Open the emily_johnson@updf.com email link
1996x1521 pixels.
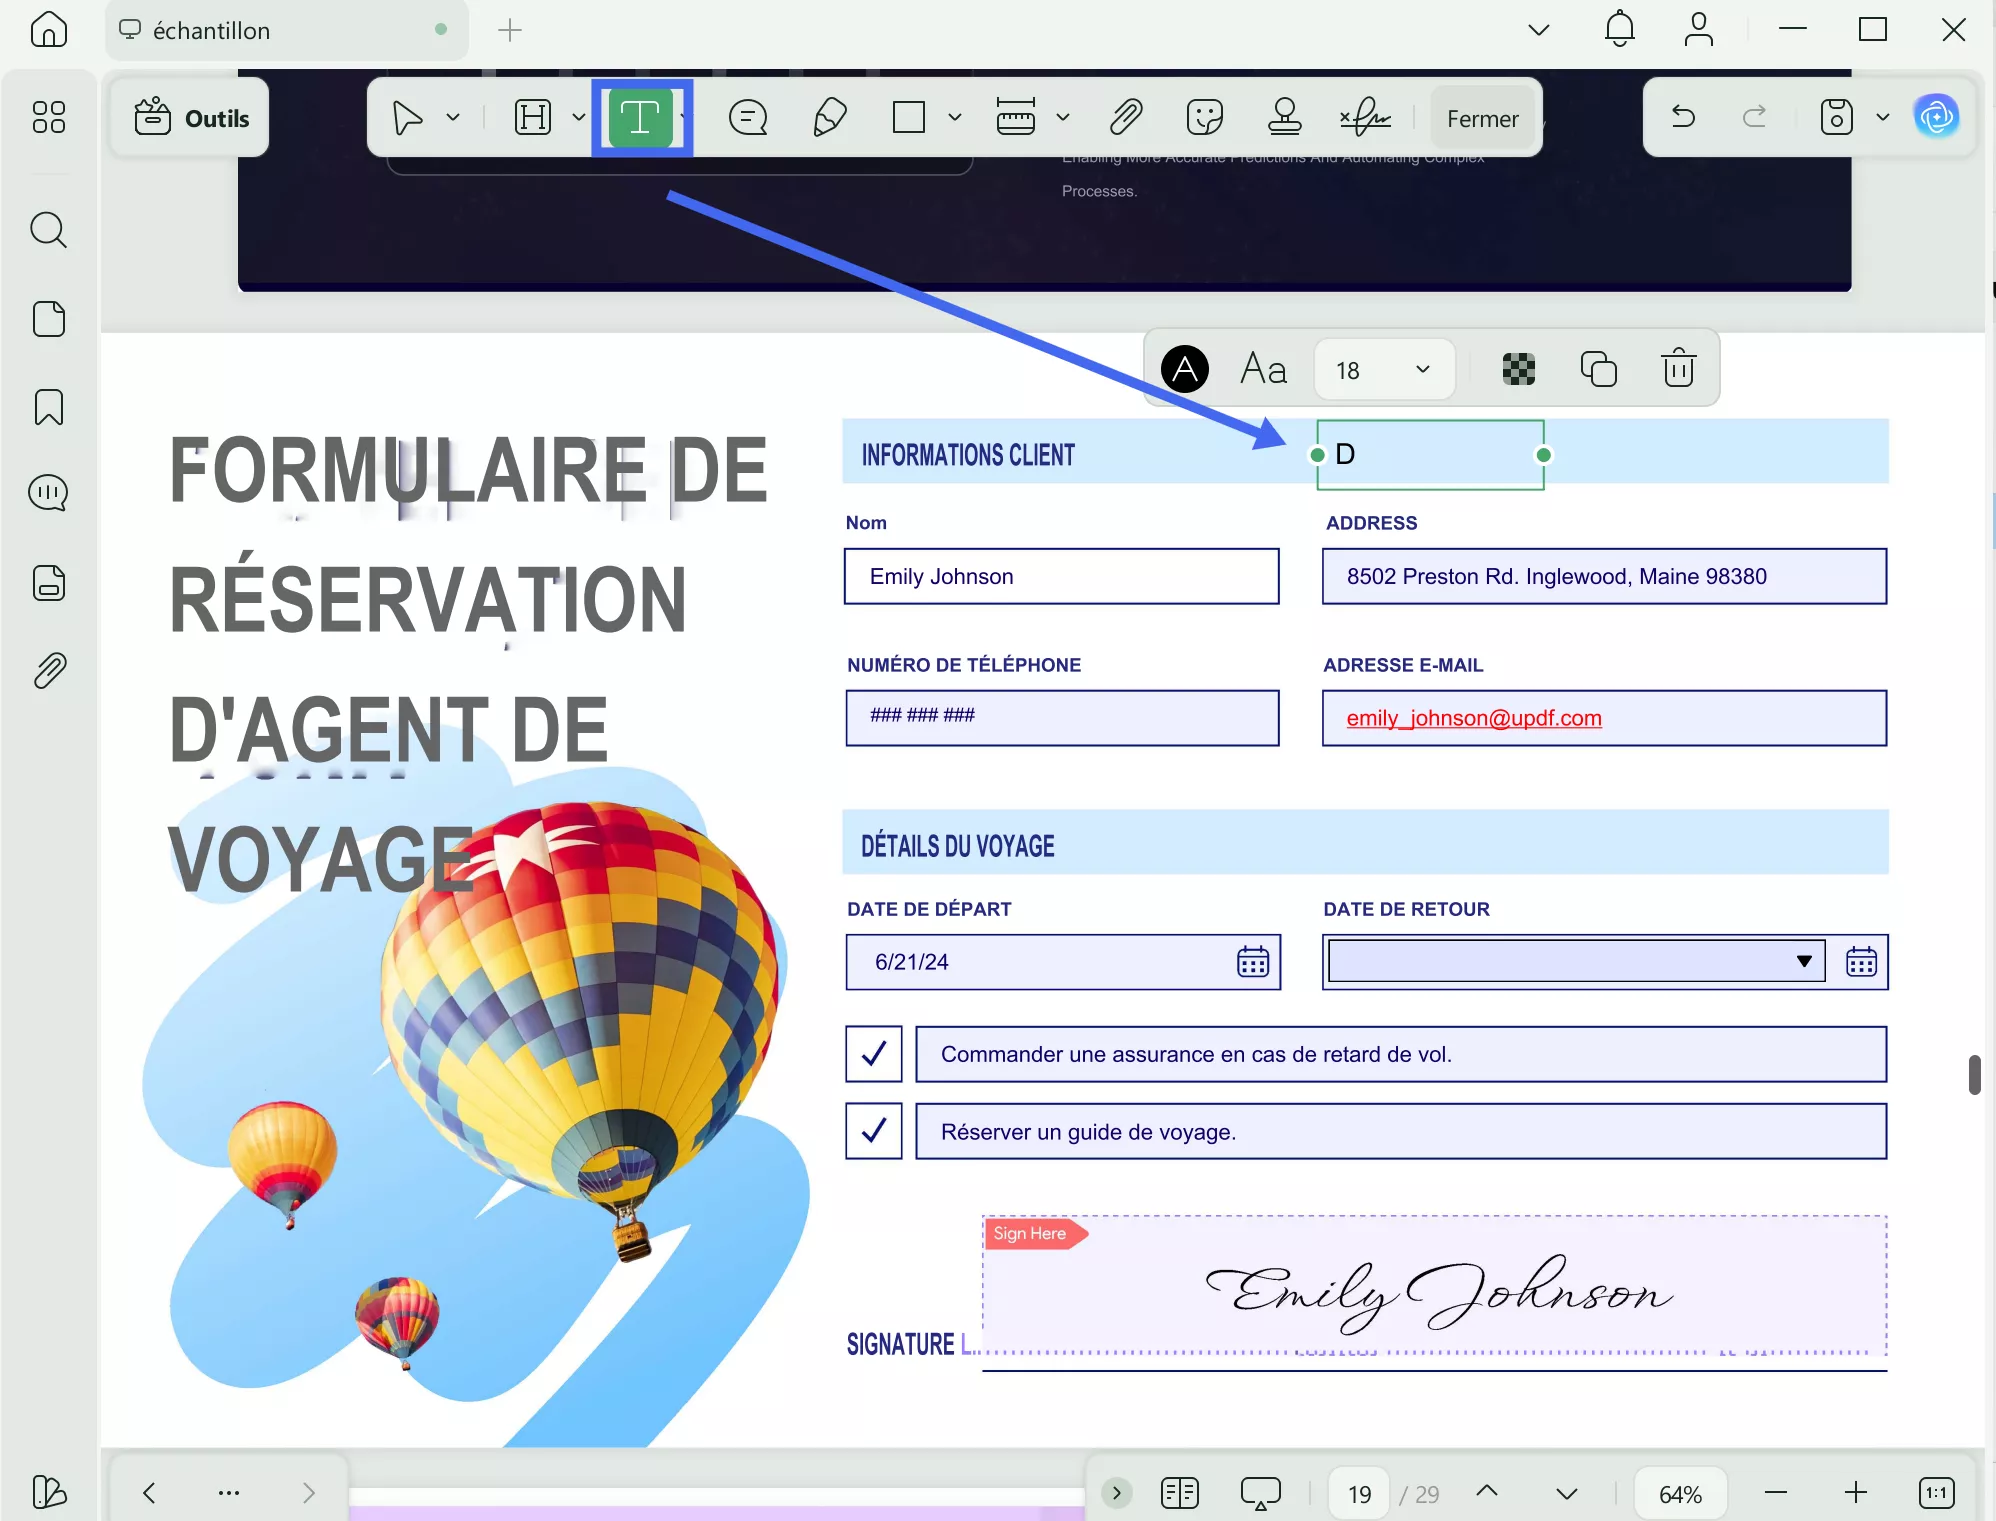pos(1473,718)
